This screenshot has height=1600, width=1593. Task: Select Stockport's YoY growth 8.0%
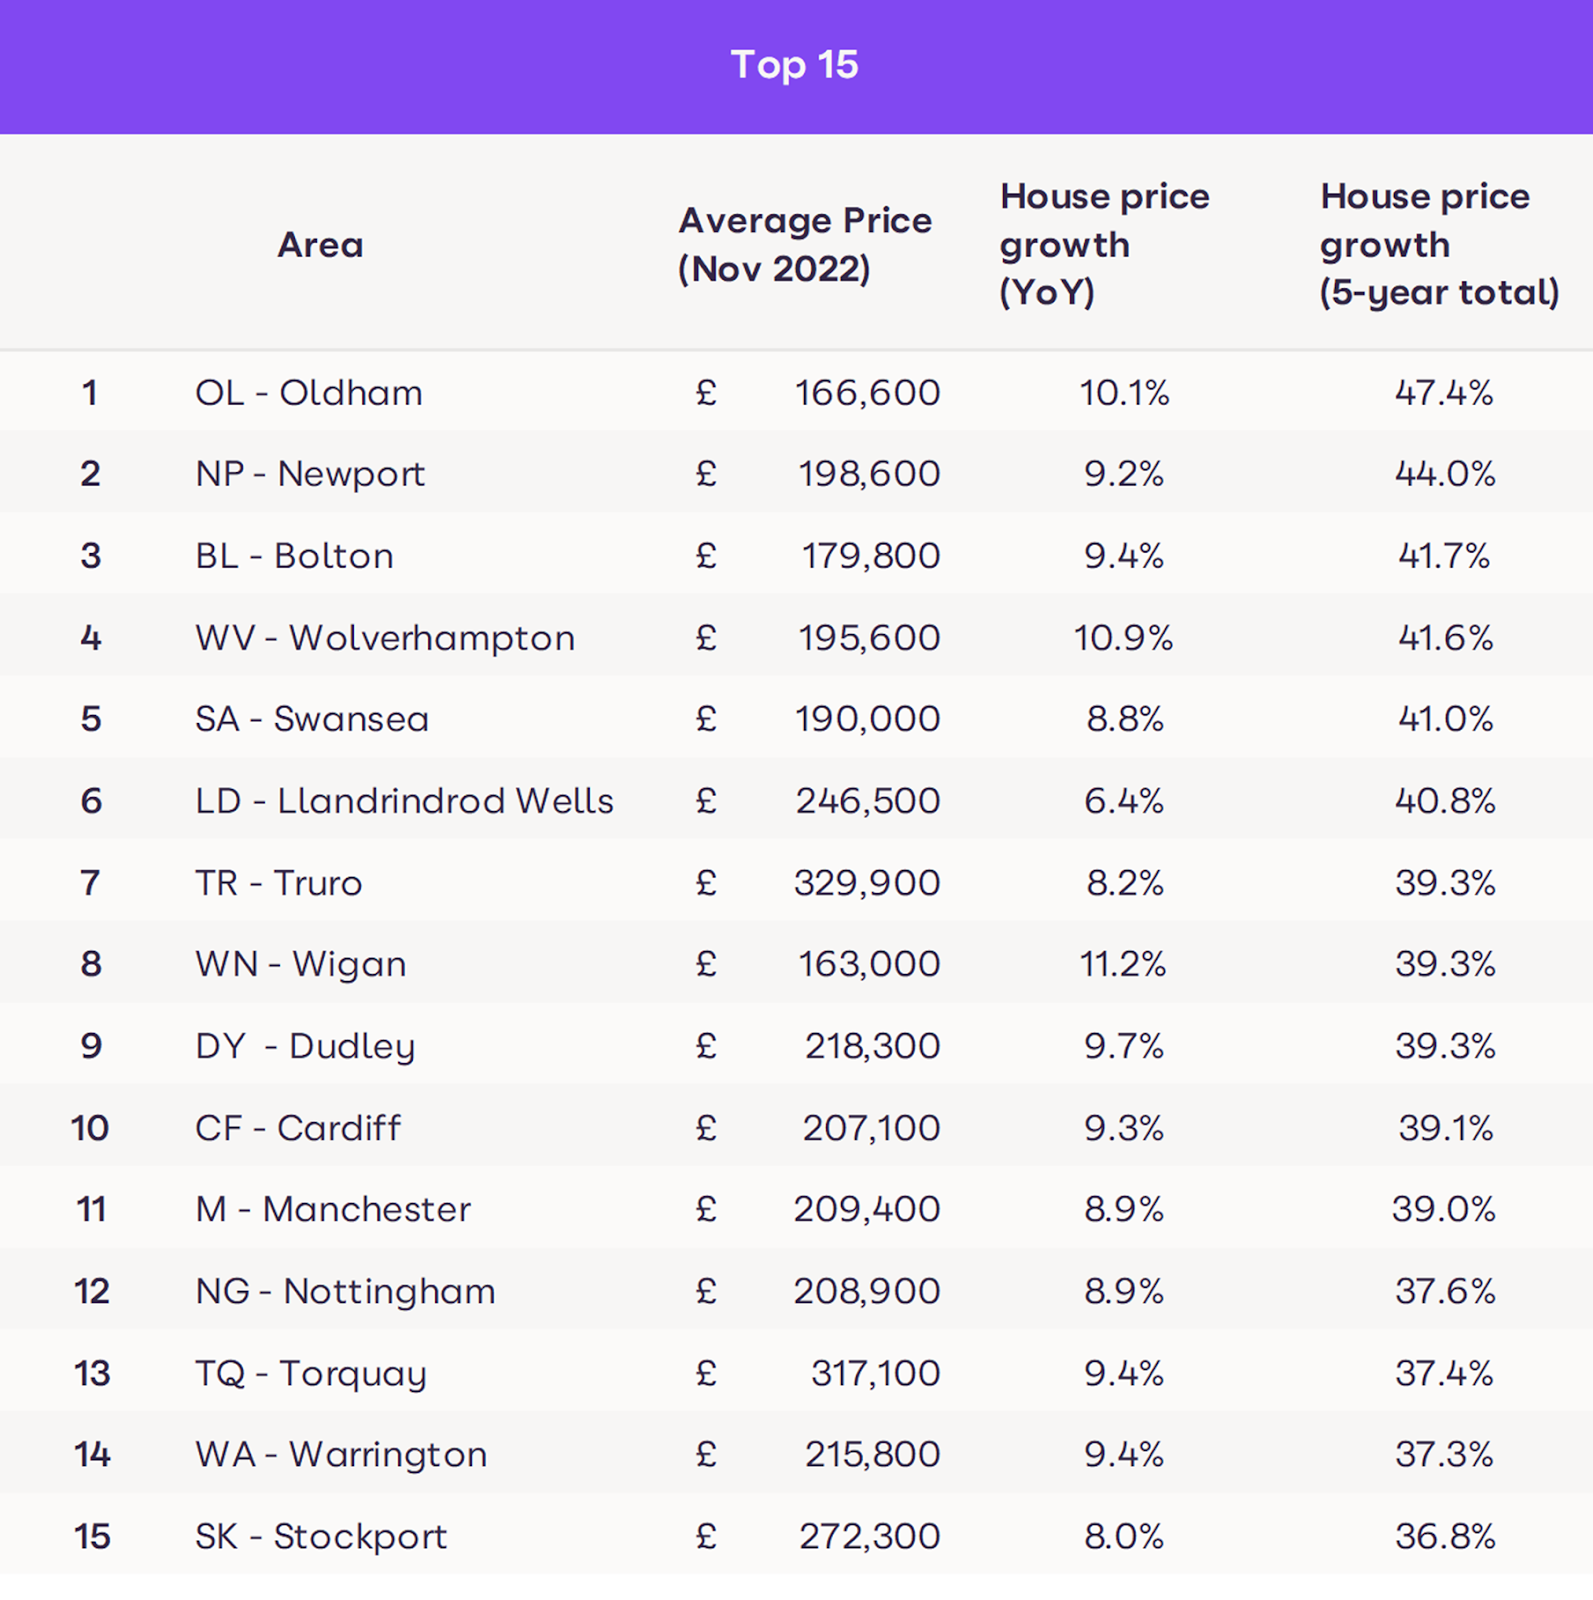[x=1124, y=1537]
